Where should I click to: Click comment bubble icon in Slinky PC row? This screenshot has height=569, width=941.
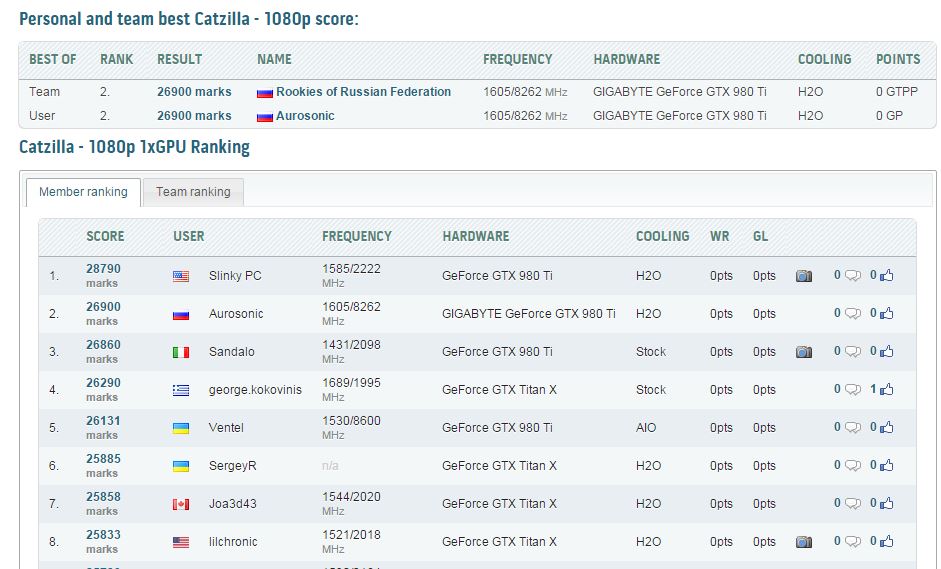(x=853, y=276)
